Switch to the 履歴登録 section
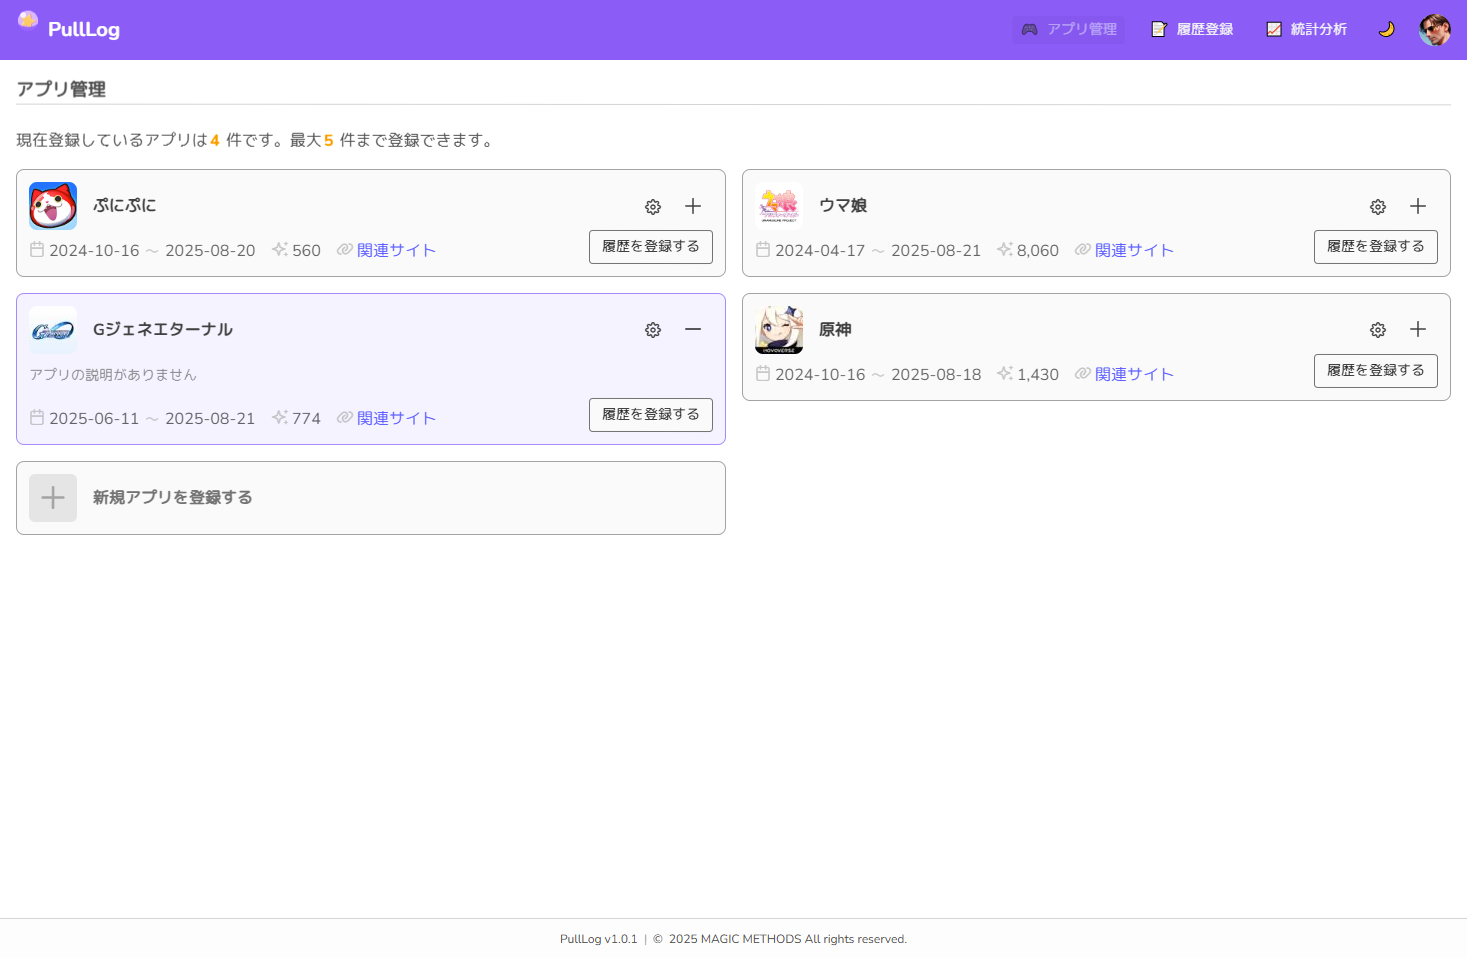 pyautogui.click(x=1191, y=29)
